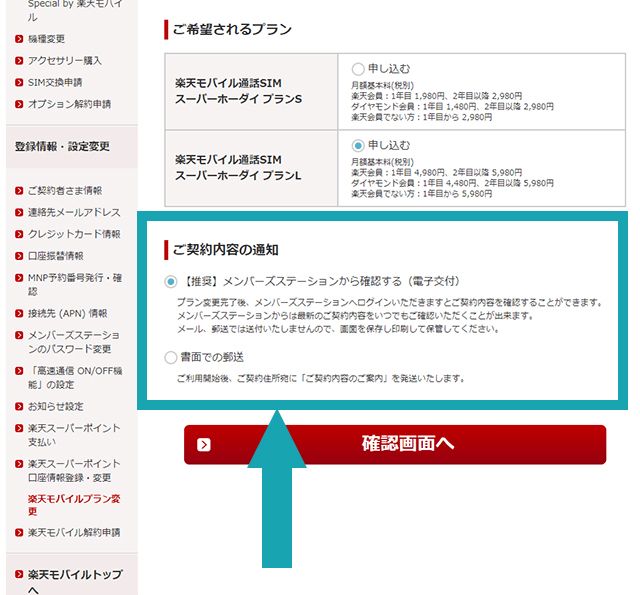Choose 書面での郵送 option
The height and width of the screenshot is (595, 640).
click(x=171, y=357)
